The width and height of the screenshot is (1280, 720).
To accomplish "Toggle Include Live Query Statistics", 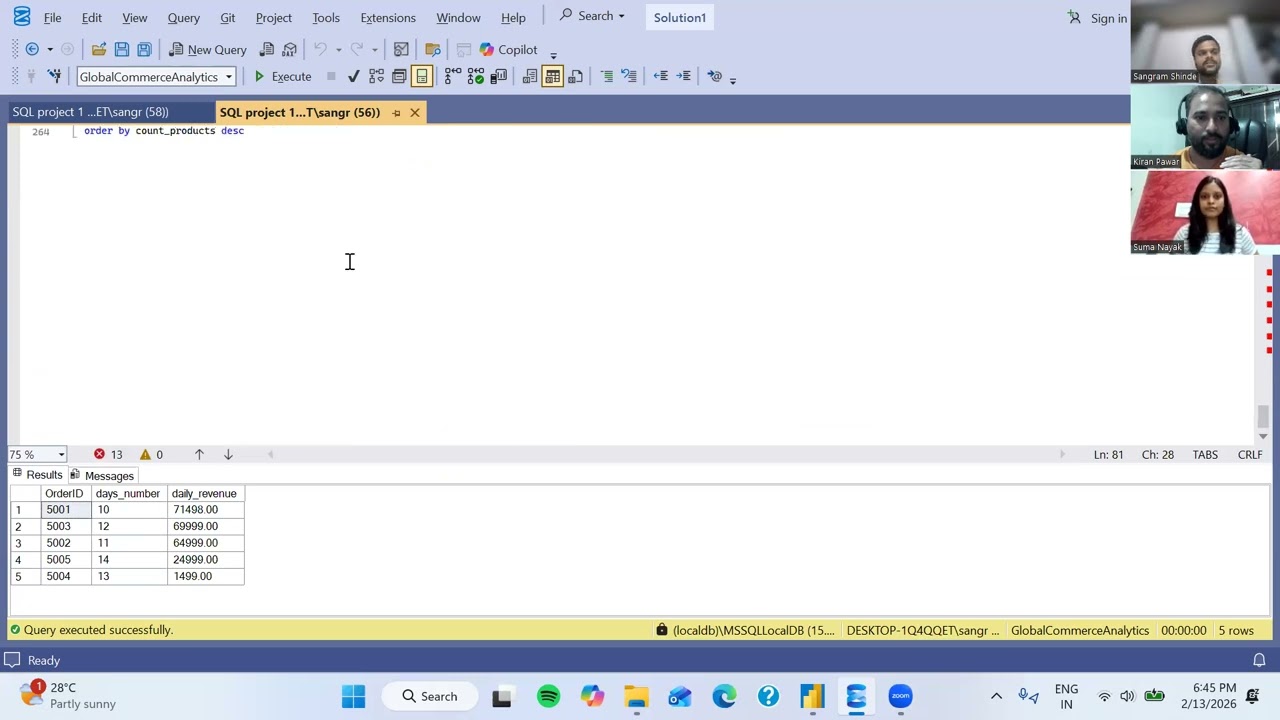I will point(475,76).
